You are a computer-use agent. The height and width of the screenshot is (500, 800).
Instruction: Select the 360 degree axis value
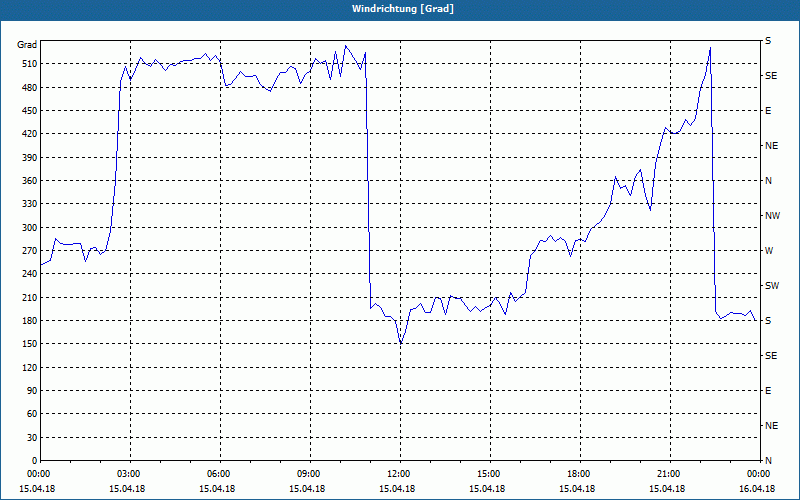click(30, 181)
